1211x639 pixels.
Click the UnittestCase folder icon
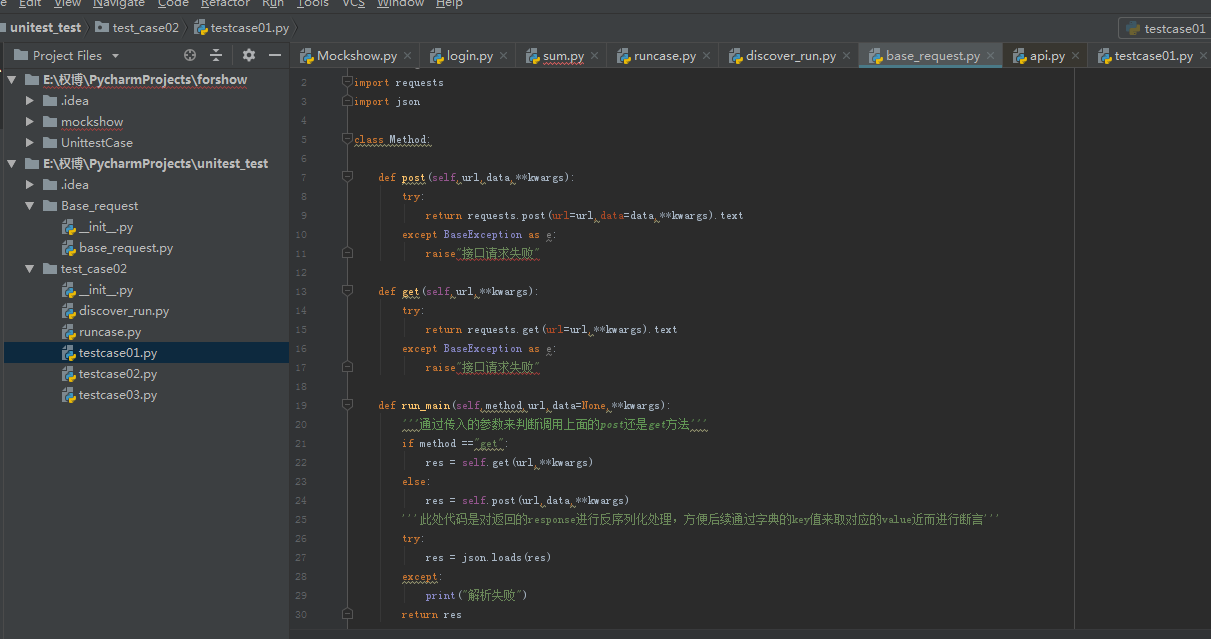point(49,143)
